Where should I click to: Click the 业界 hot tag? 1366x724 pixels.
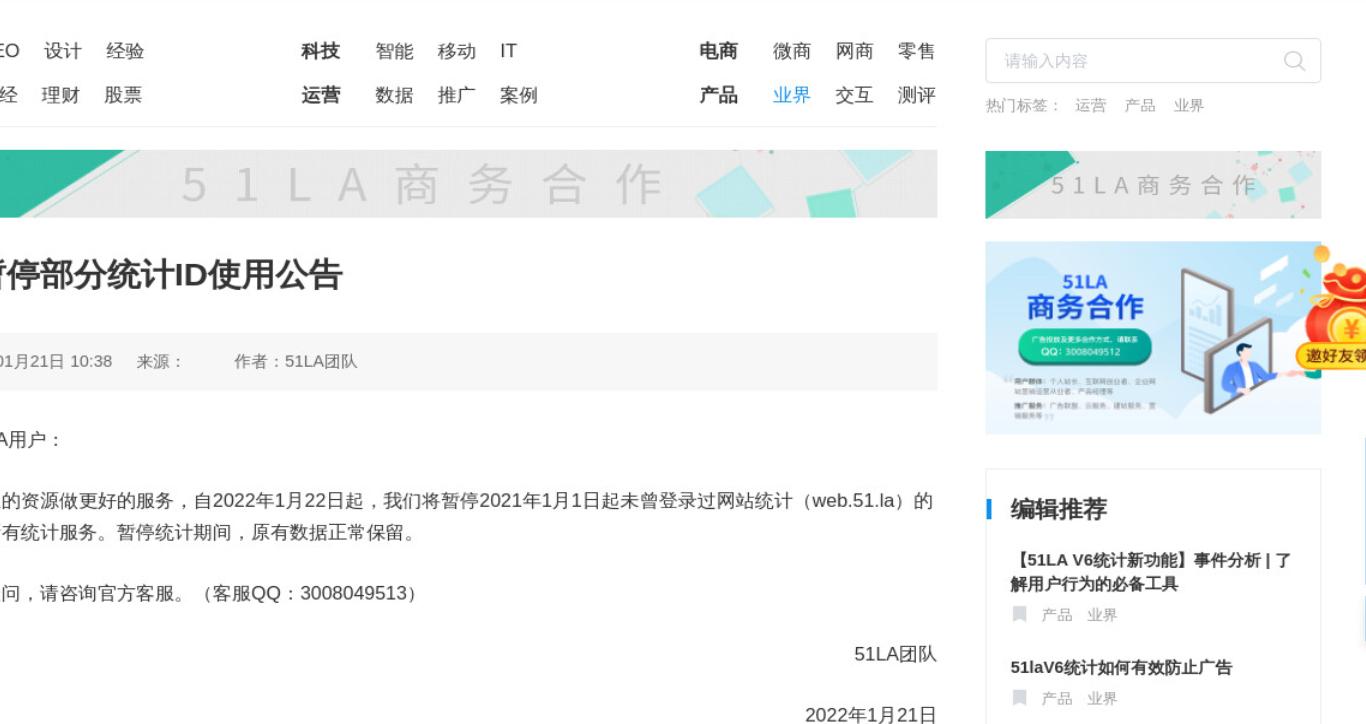[1189, 106]
